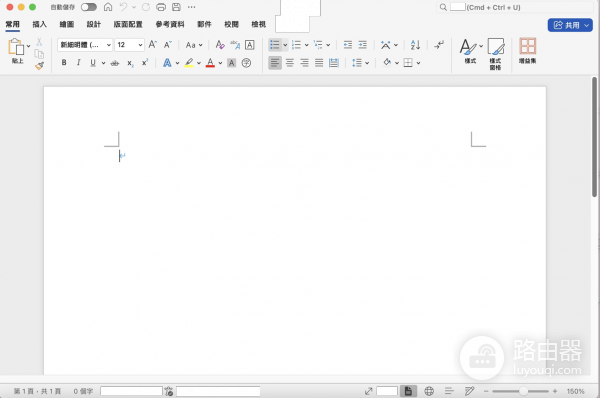Image resolution: width=600 pixels, height=398 pixels.
Task: Open the numbered list dropdown arrow
Action: [x=307, y=45]
